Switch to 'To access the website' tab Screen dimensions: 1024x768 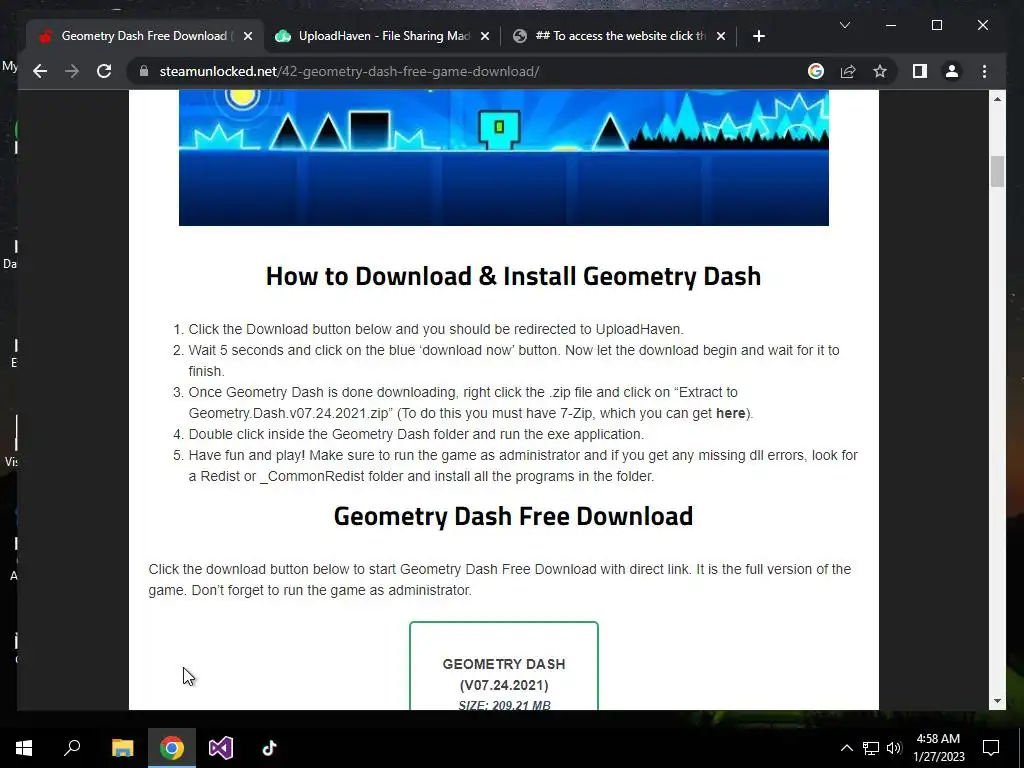coord(619,36)
